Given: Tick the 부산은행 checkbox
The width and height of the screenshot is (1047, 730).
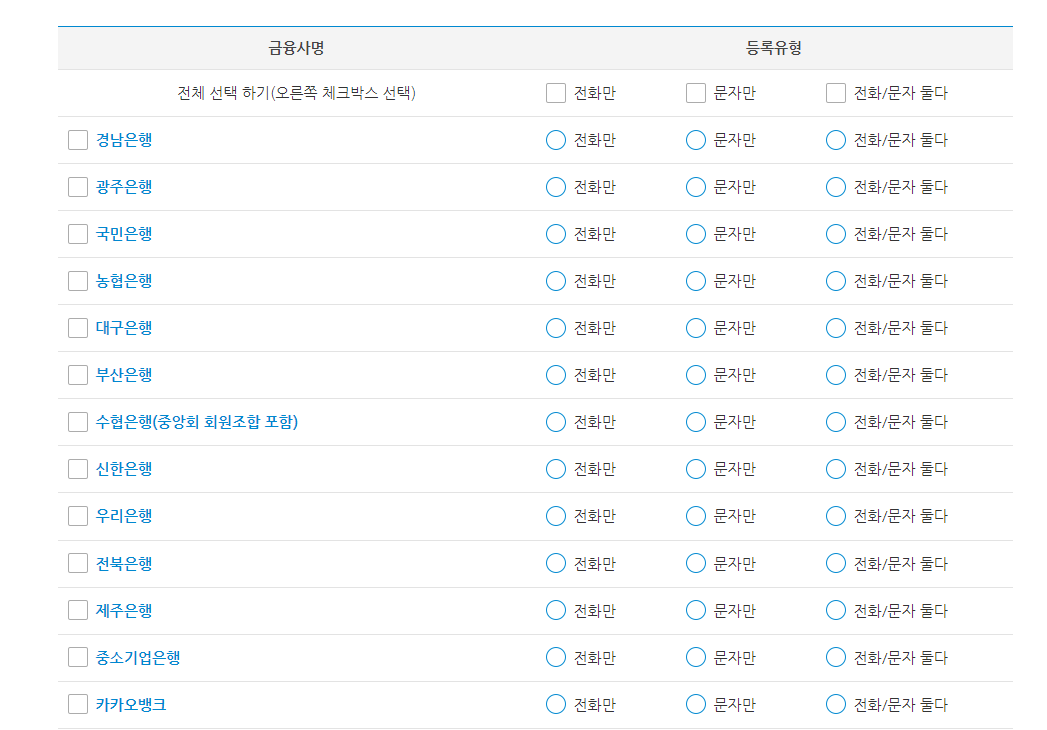Looking at the screenshot, I should click(x=78, y=375).
